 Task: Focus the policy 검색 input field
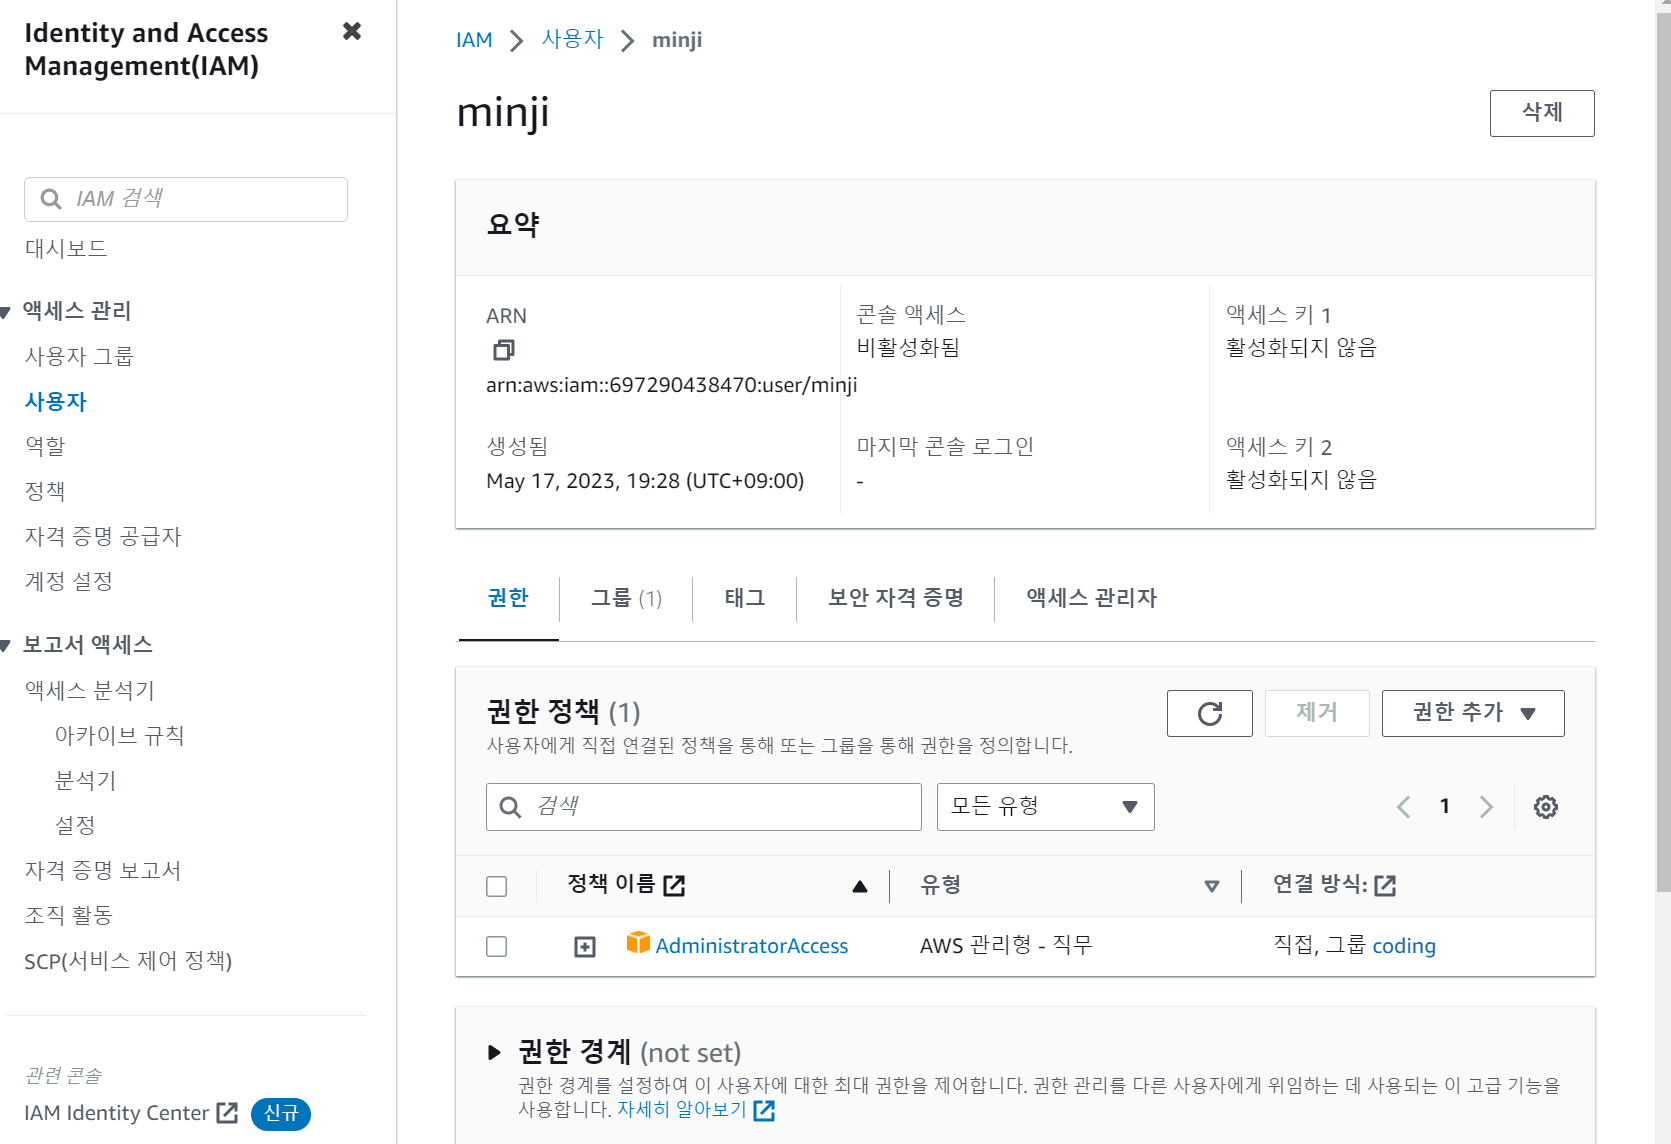click(x=703, y=807)
